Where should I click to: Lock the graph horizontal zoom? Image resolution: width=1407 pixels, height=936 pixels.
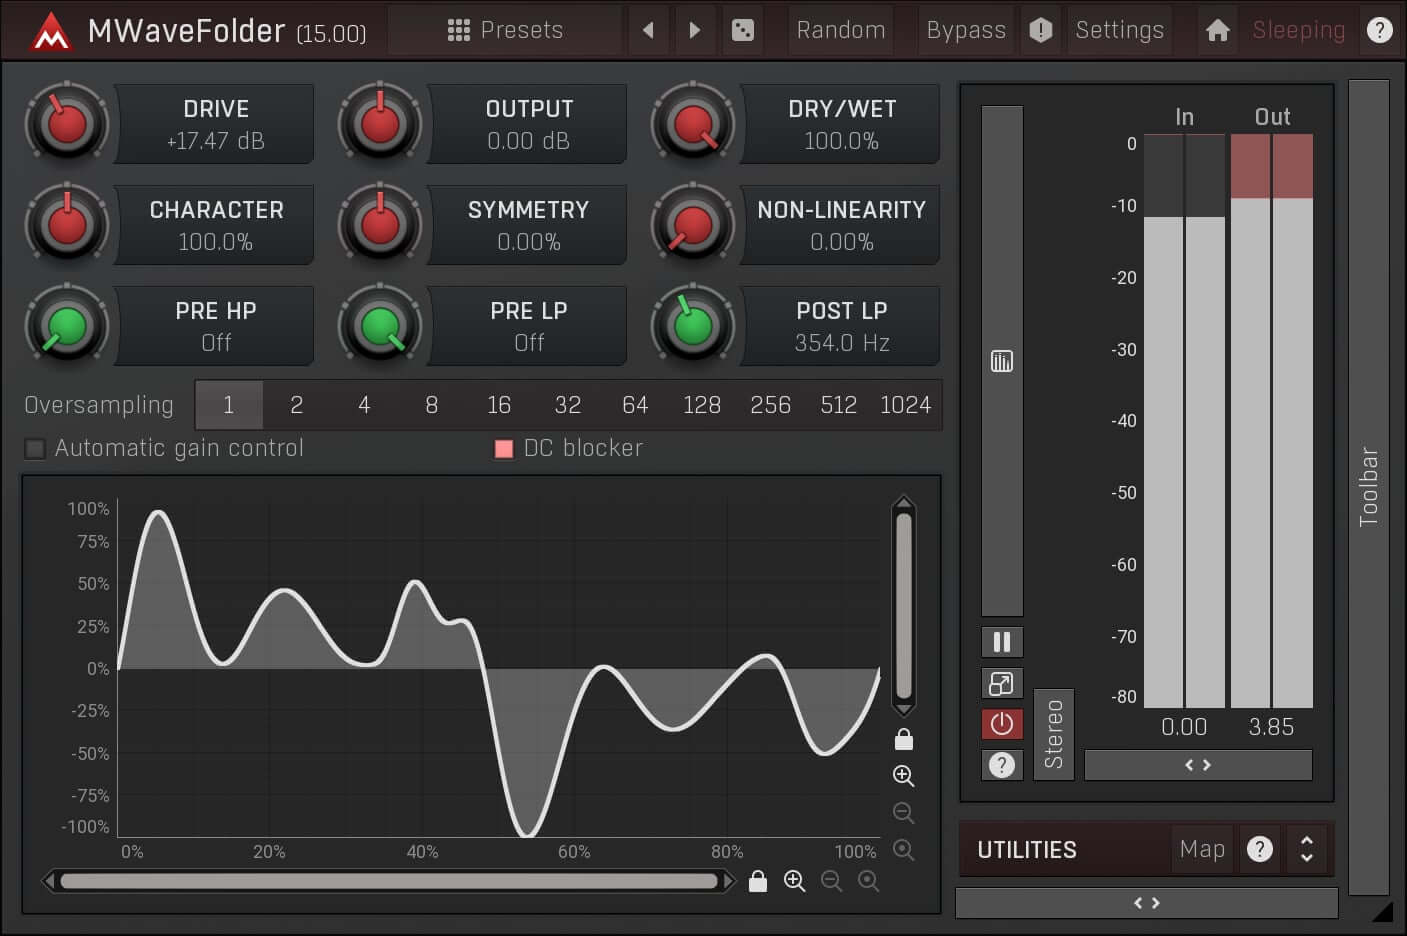click(758, 881)
